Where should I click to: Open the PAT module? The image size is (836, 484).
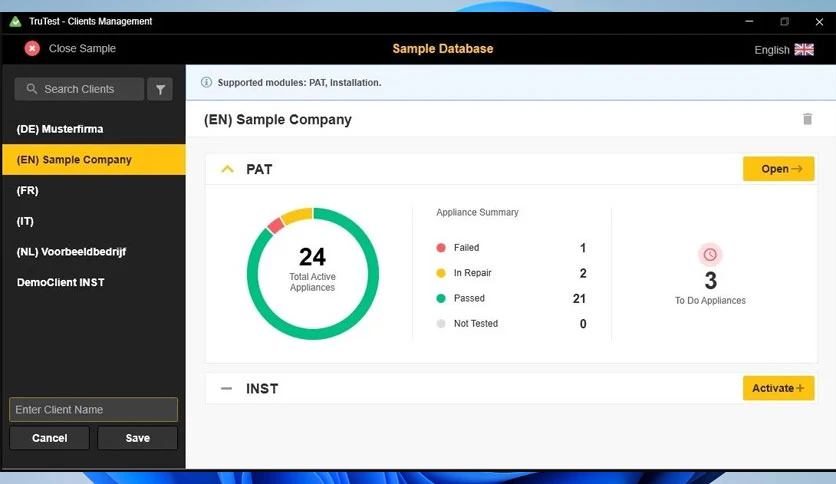tap(778, 169)
